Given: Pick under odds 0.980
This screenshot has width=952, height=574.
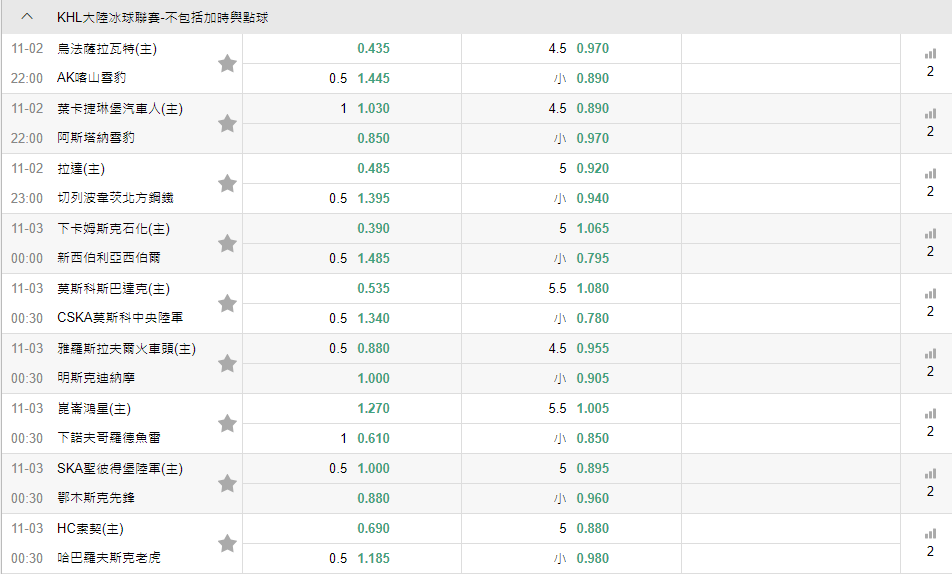Looking at the screenshot, I should tap(593, 559).
